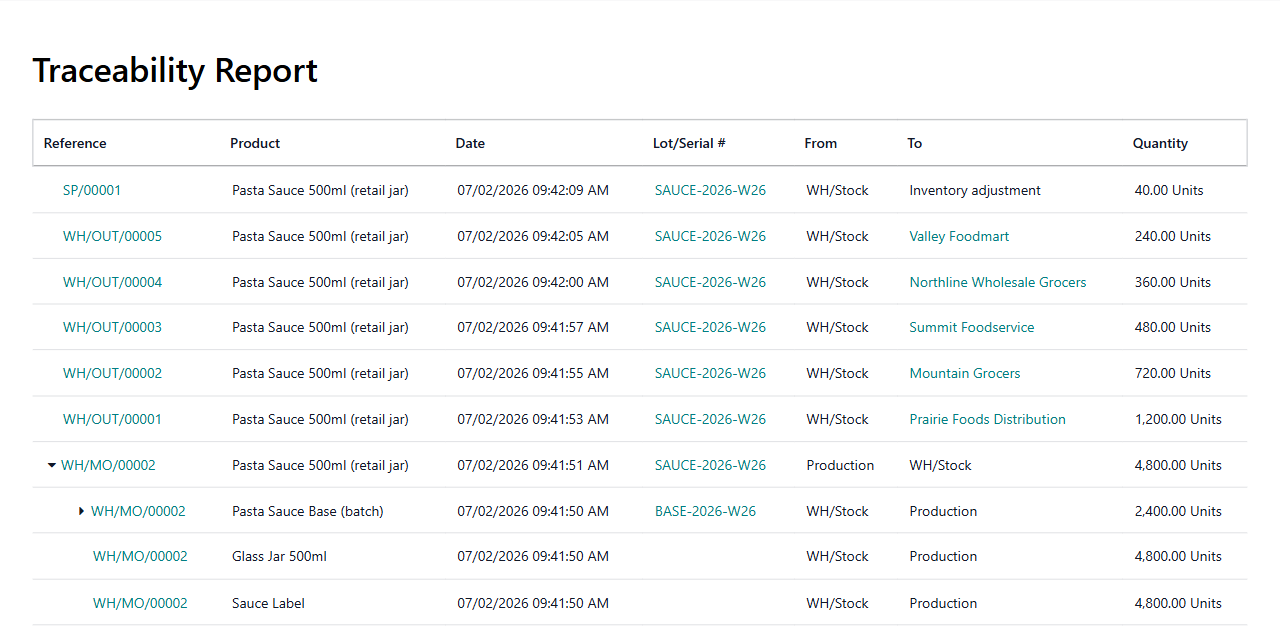Image resolution: width=1280 pixels, height=642 pixels.
Task: Open Prairie Foods Distribution link
Action: click(x=987, y=419)
